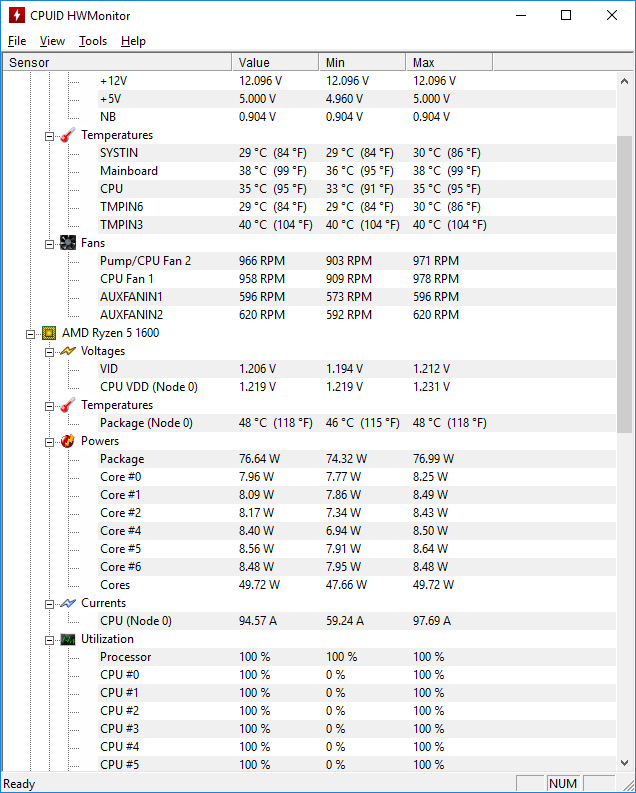Click the thermometer icon beside CPU Temperatures
The image size is (636, 793).
coord(68,405)
